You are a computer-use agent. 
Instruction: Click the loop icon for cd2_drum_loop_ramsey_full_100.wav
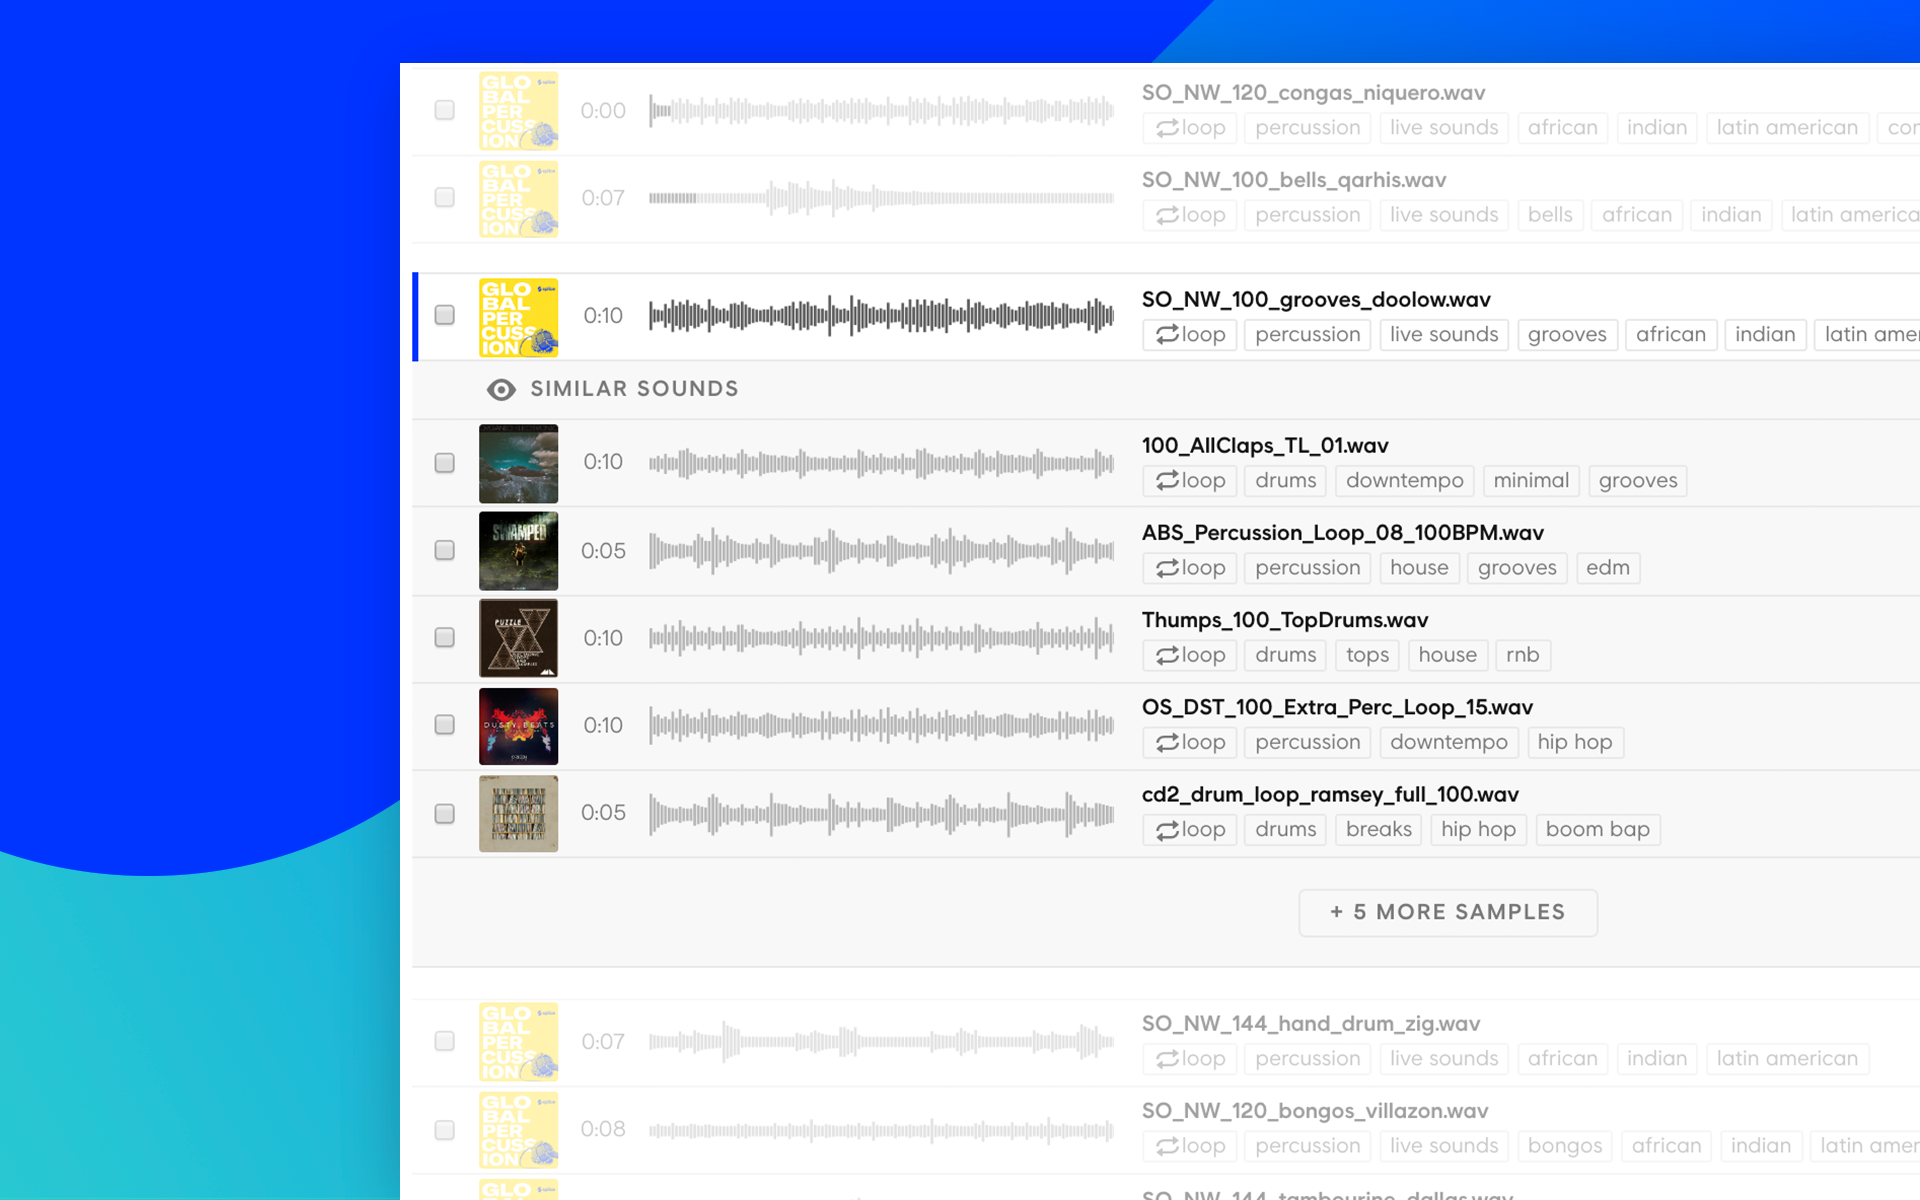[1168, 829]
